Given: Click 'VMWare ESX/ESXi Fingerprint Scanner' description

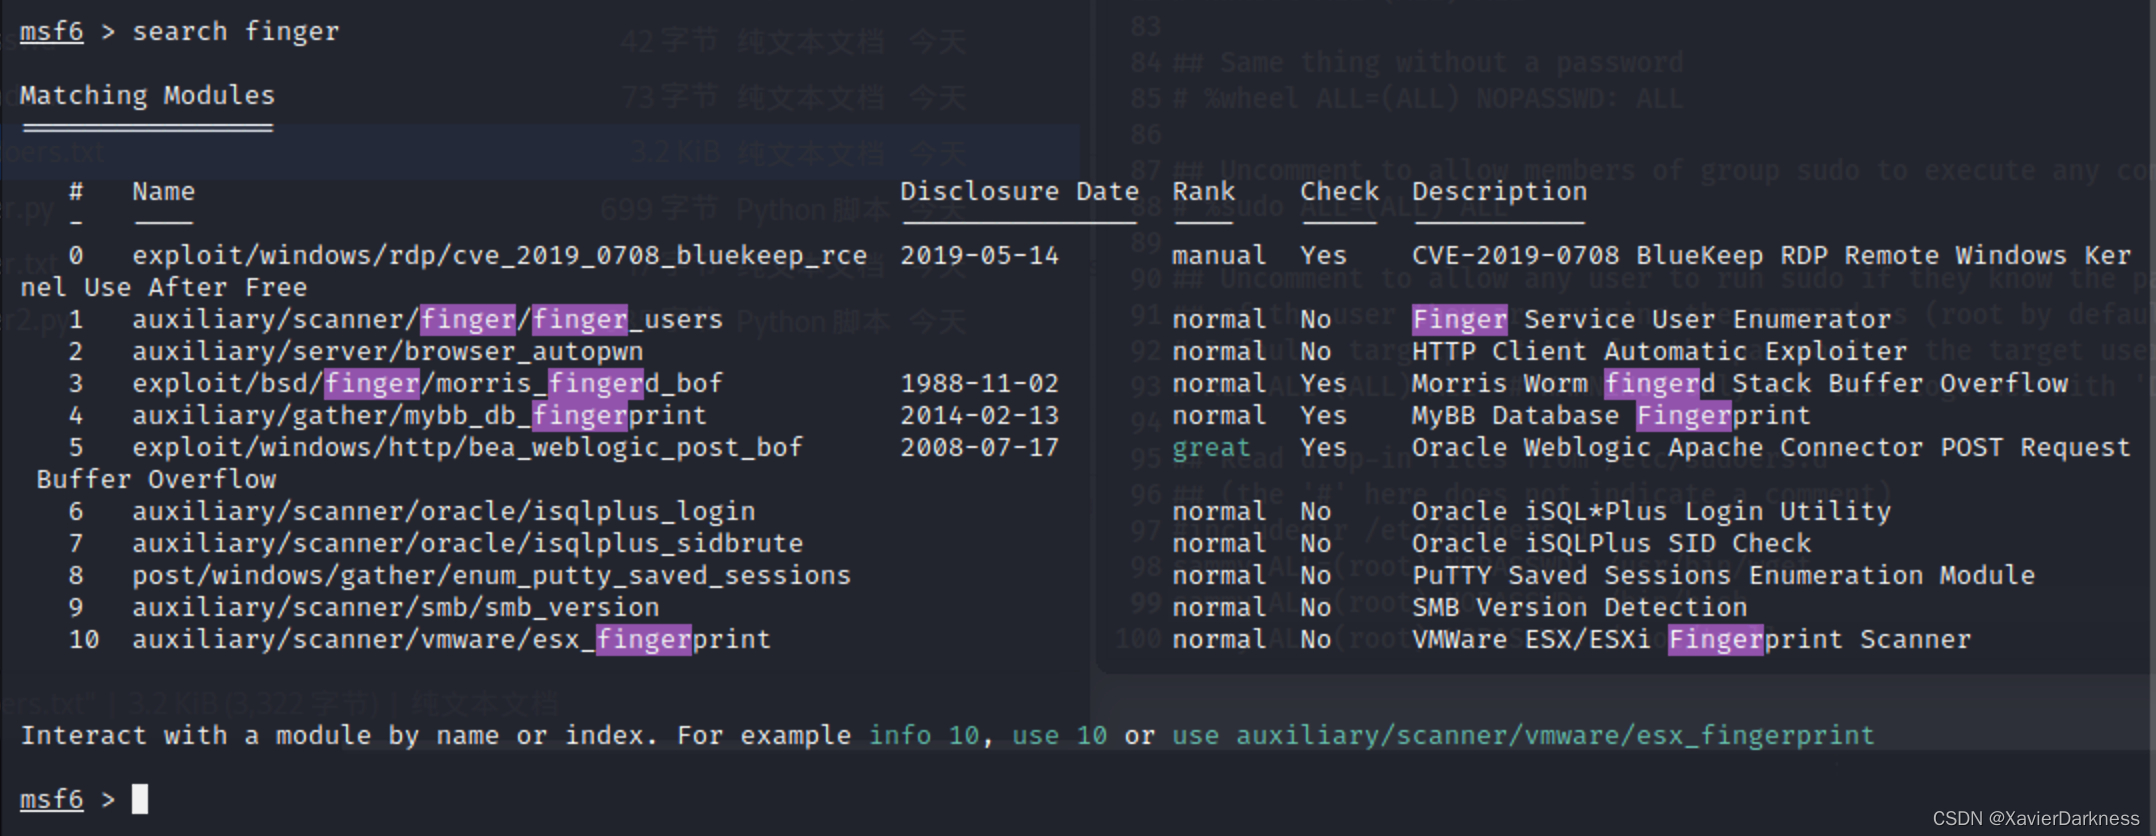Looking at the screenshot, I should point(1691,640).
